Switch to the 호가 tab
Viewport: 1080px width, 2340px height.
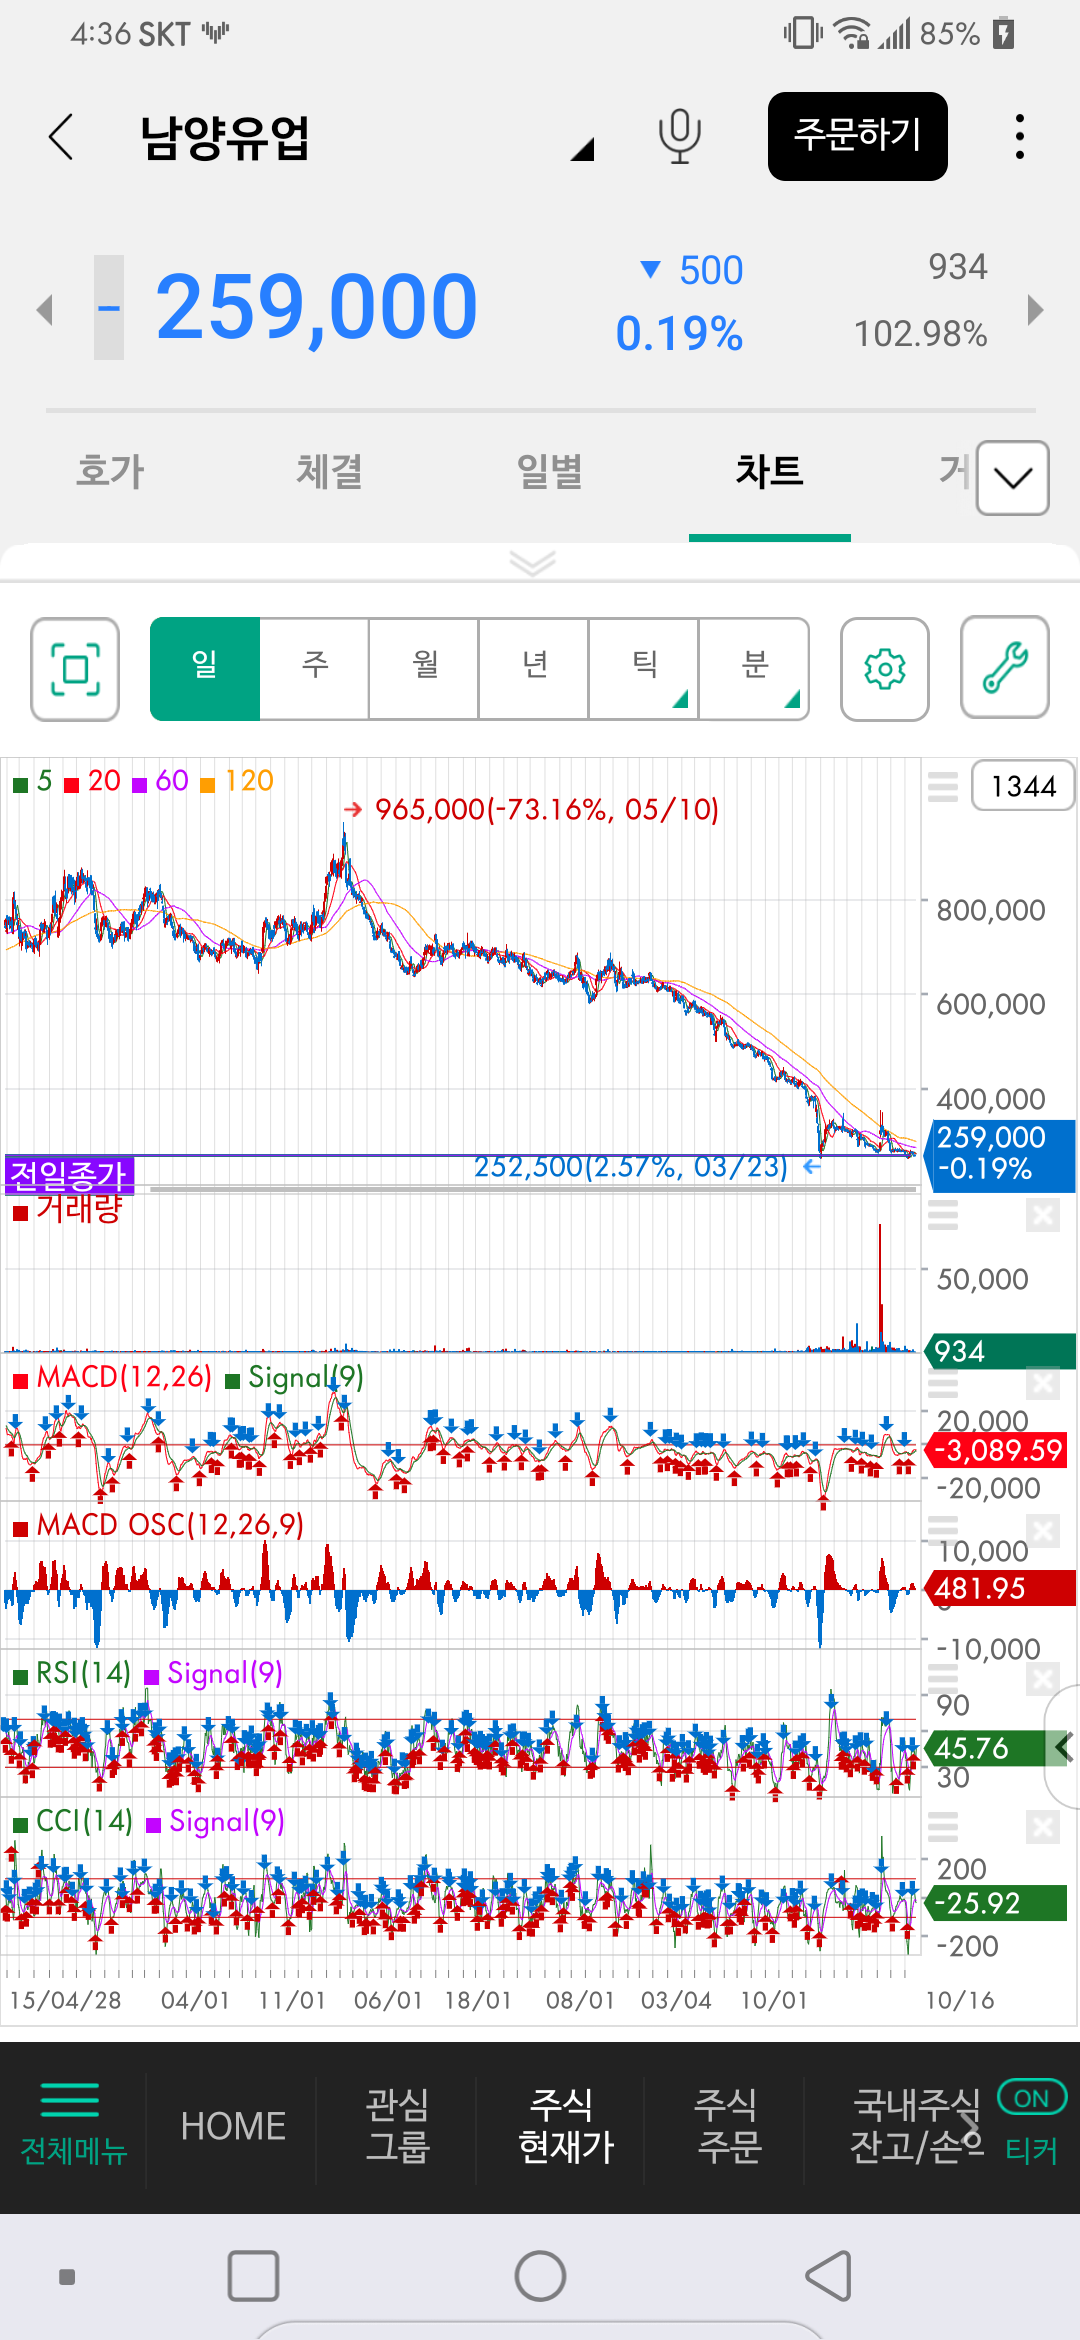110,472
